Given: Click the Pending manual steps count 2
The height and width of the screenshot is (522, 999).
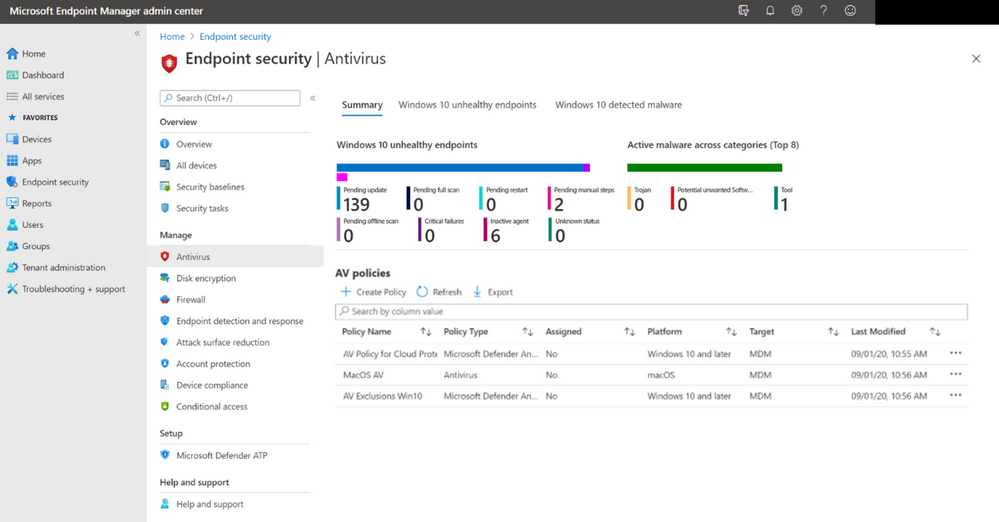Looking at the screenshot, I should [559, 205].
